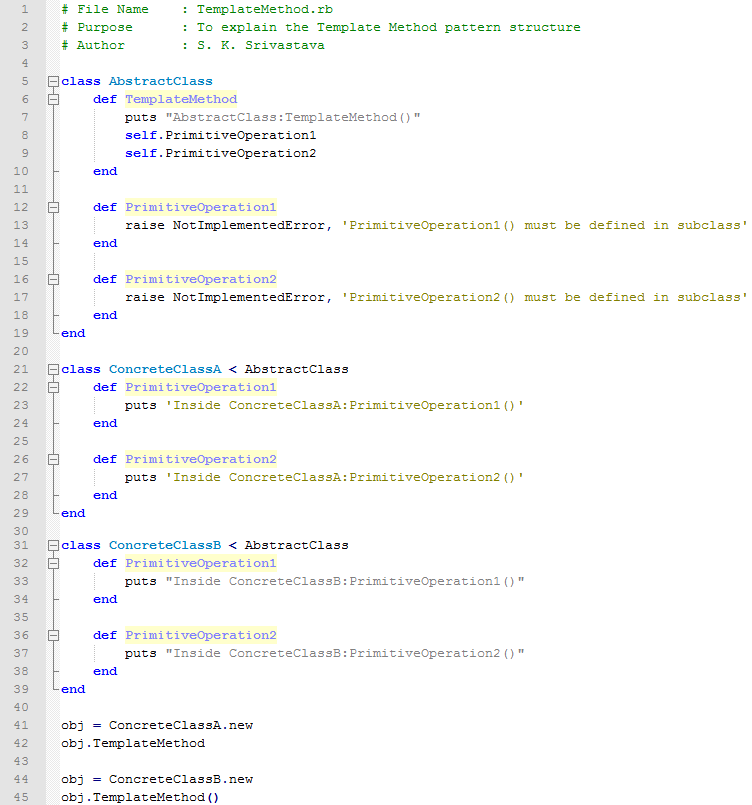Click 'NotImplementedError' on line 17

249,297
